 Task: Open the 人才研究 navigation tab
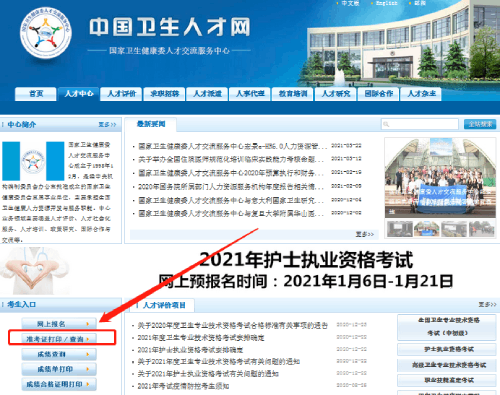tap(336, 94)
